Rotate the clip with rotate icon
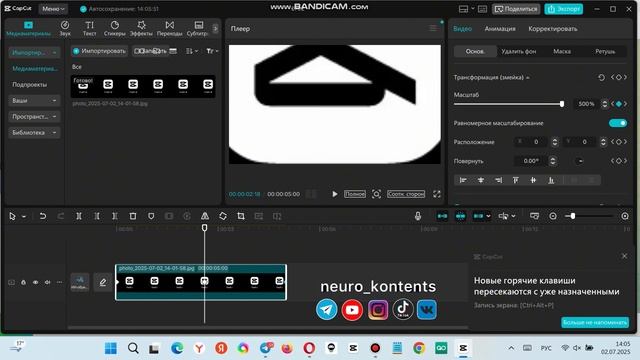Viewport: 640px width, 360px height. pyautogui.click(x=223, y=216)
